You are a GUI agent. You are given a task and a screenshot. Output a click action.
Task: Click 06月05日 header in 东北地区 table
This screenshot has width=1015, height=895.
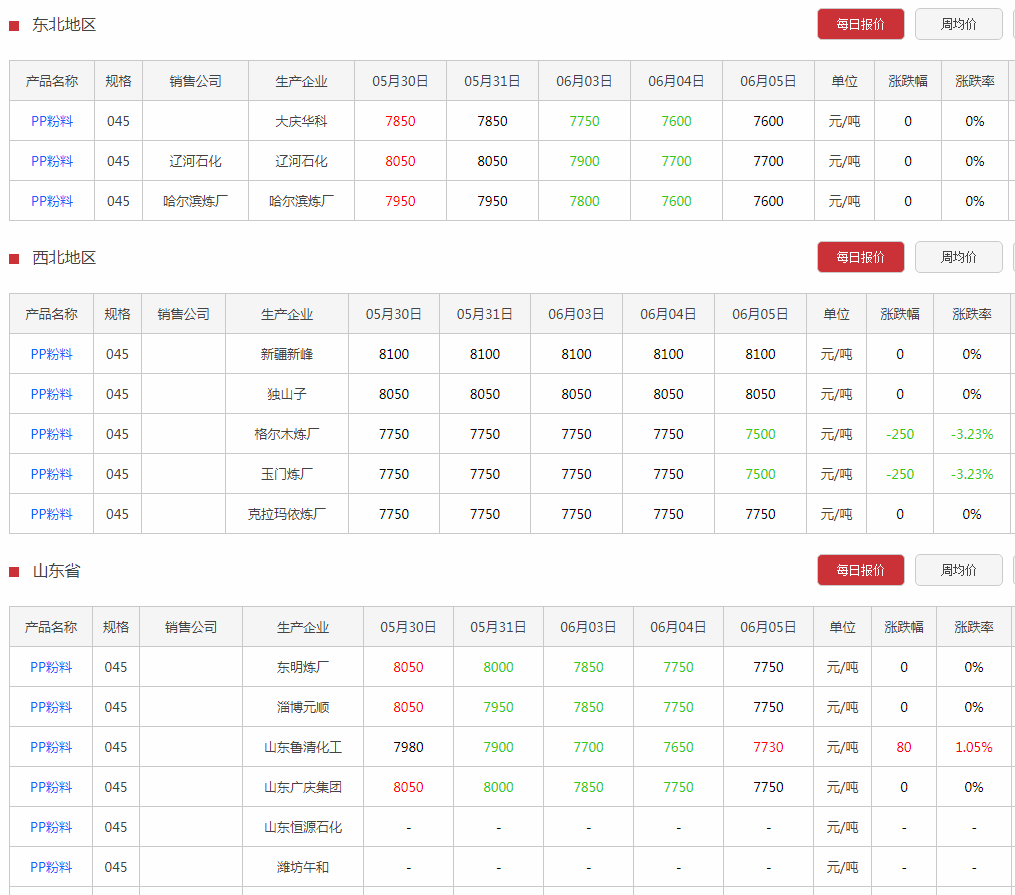768,81
